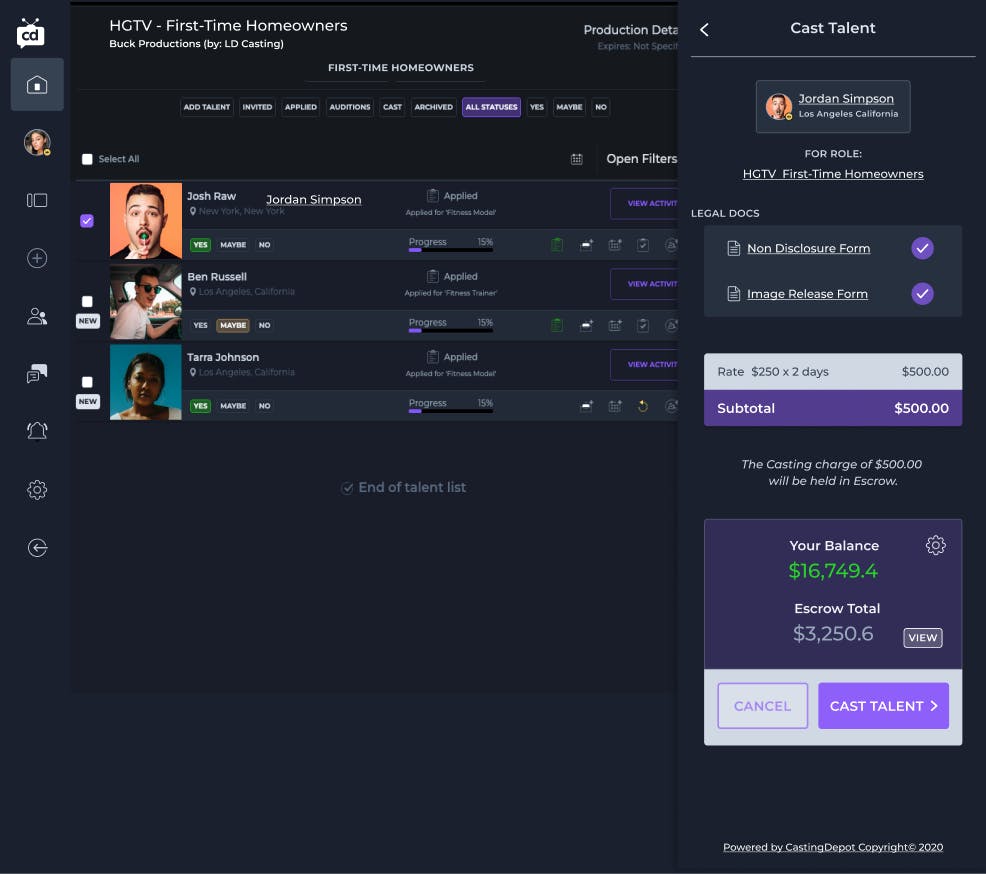Open balance settings gear in Your Balance card
The height and width of the screenshot is (874, 986).
coord(935,545)
